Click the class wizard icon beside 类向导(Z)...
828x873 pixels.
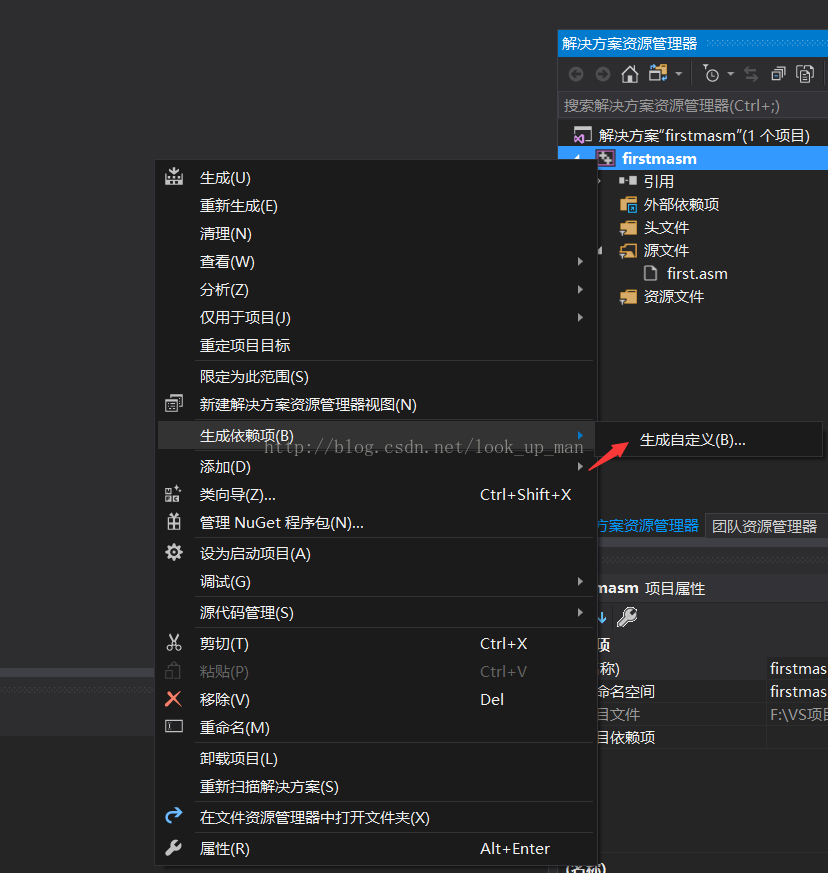173,493
